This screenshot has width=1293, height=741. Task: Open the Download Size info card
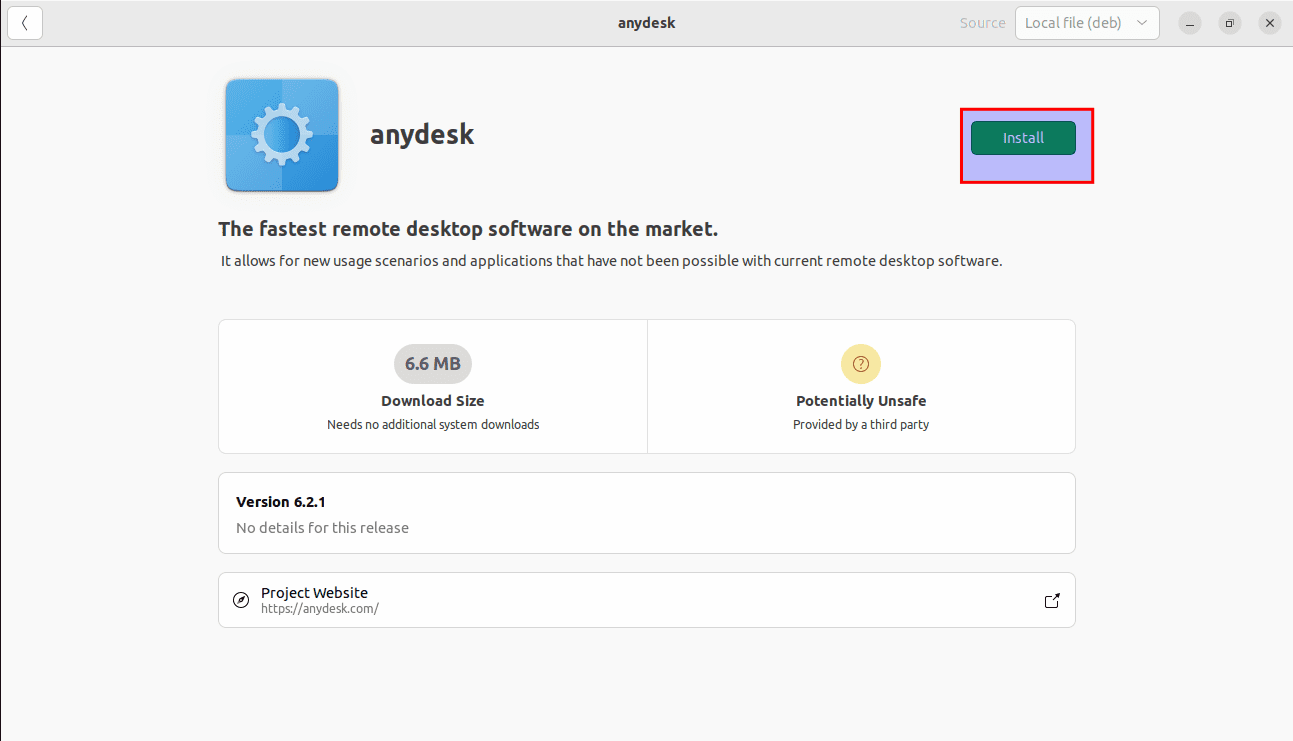pos(433,387)
